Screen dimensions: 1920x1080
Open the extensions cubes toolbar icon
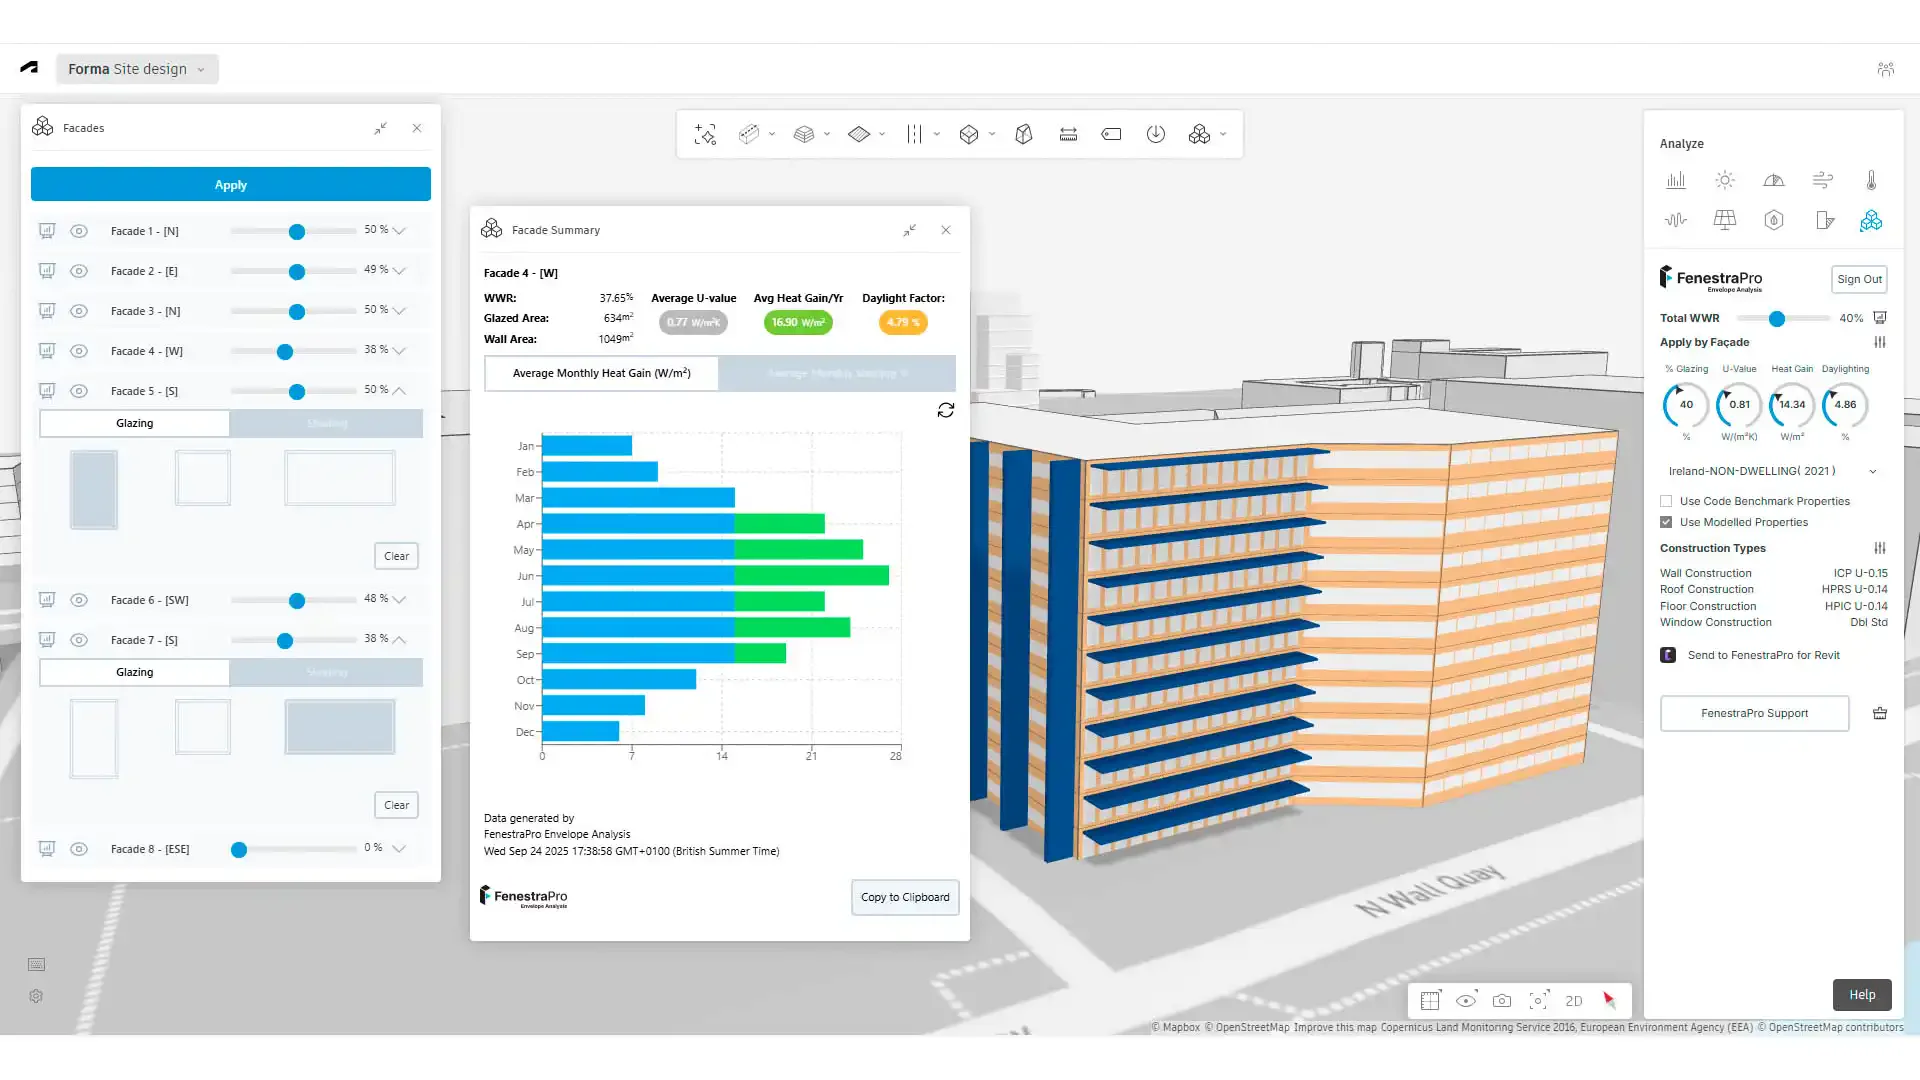pos(1199,134)
